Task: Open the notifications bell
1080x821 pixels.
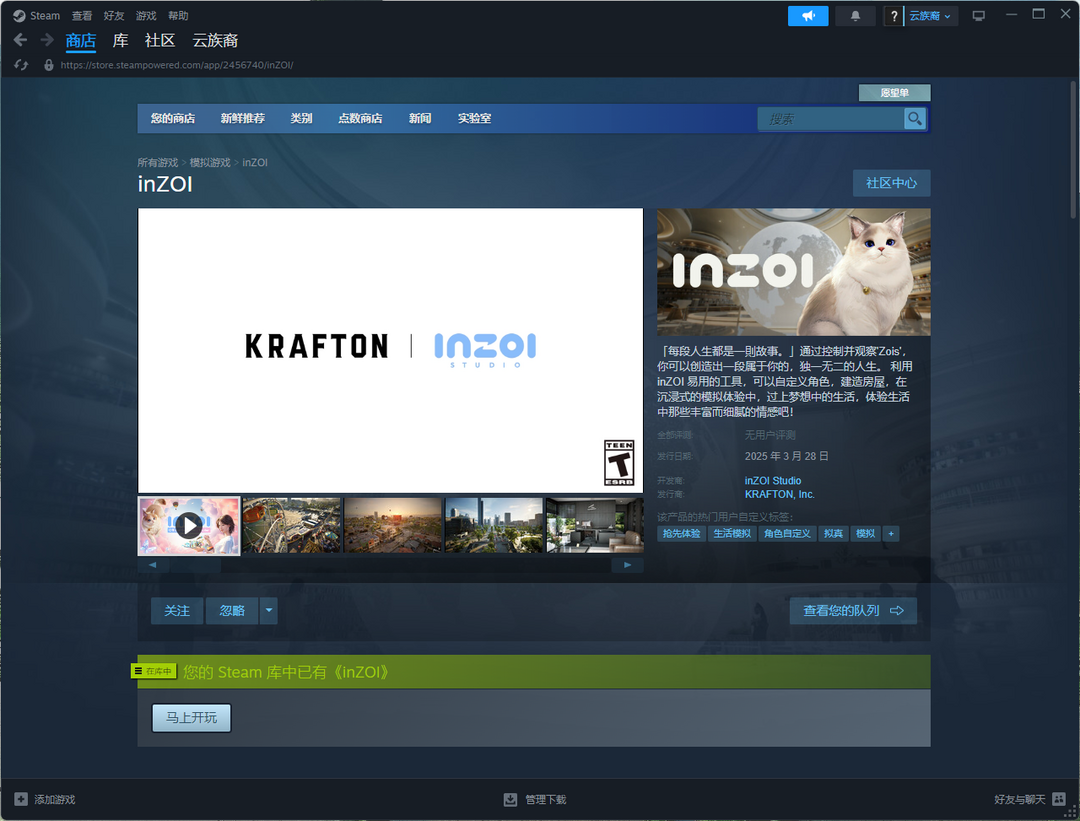Action: (x=855, y=16)
